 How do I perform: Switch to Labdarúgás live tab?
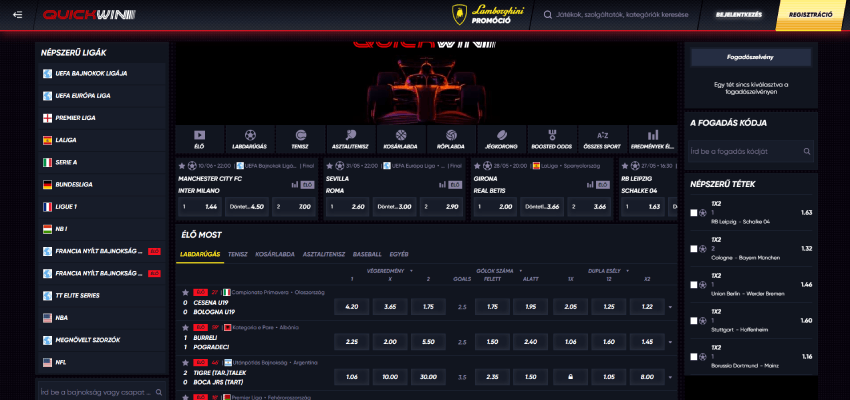[x=200, y=254]
